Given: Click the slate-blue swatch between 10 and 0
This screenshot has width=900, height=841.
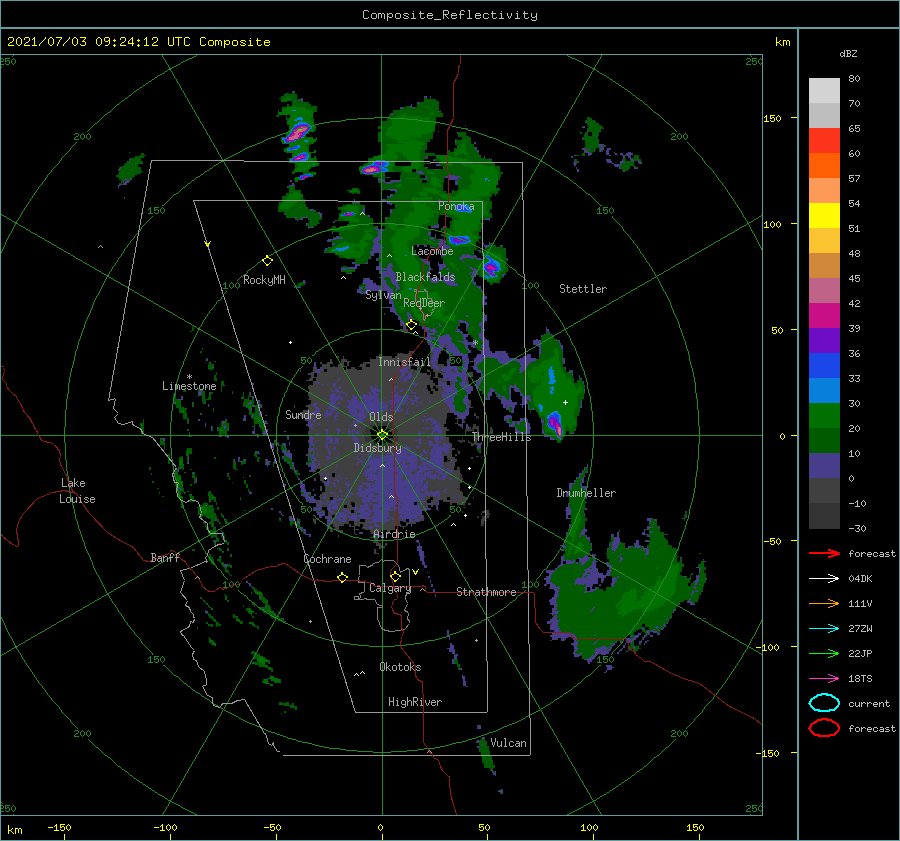Looking at the screenshot, I should tap(824, 466).
